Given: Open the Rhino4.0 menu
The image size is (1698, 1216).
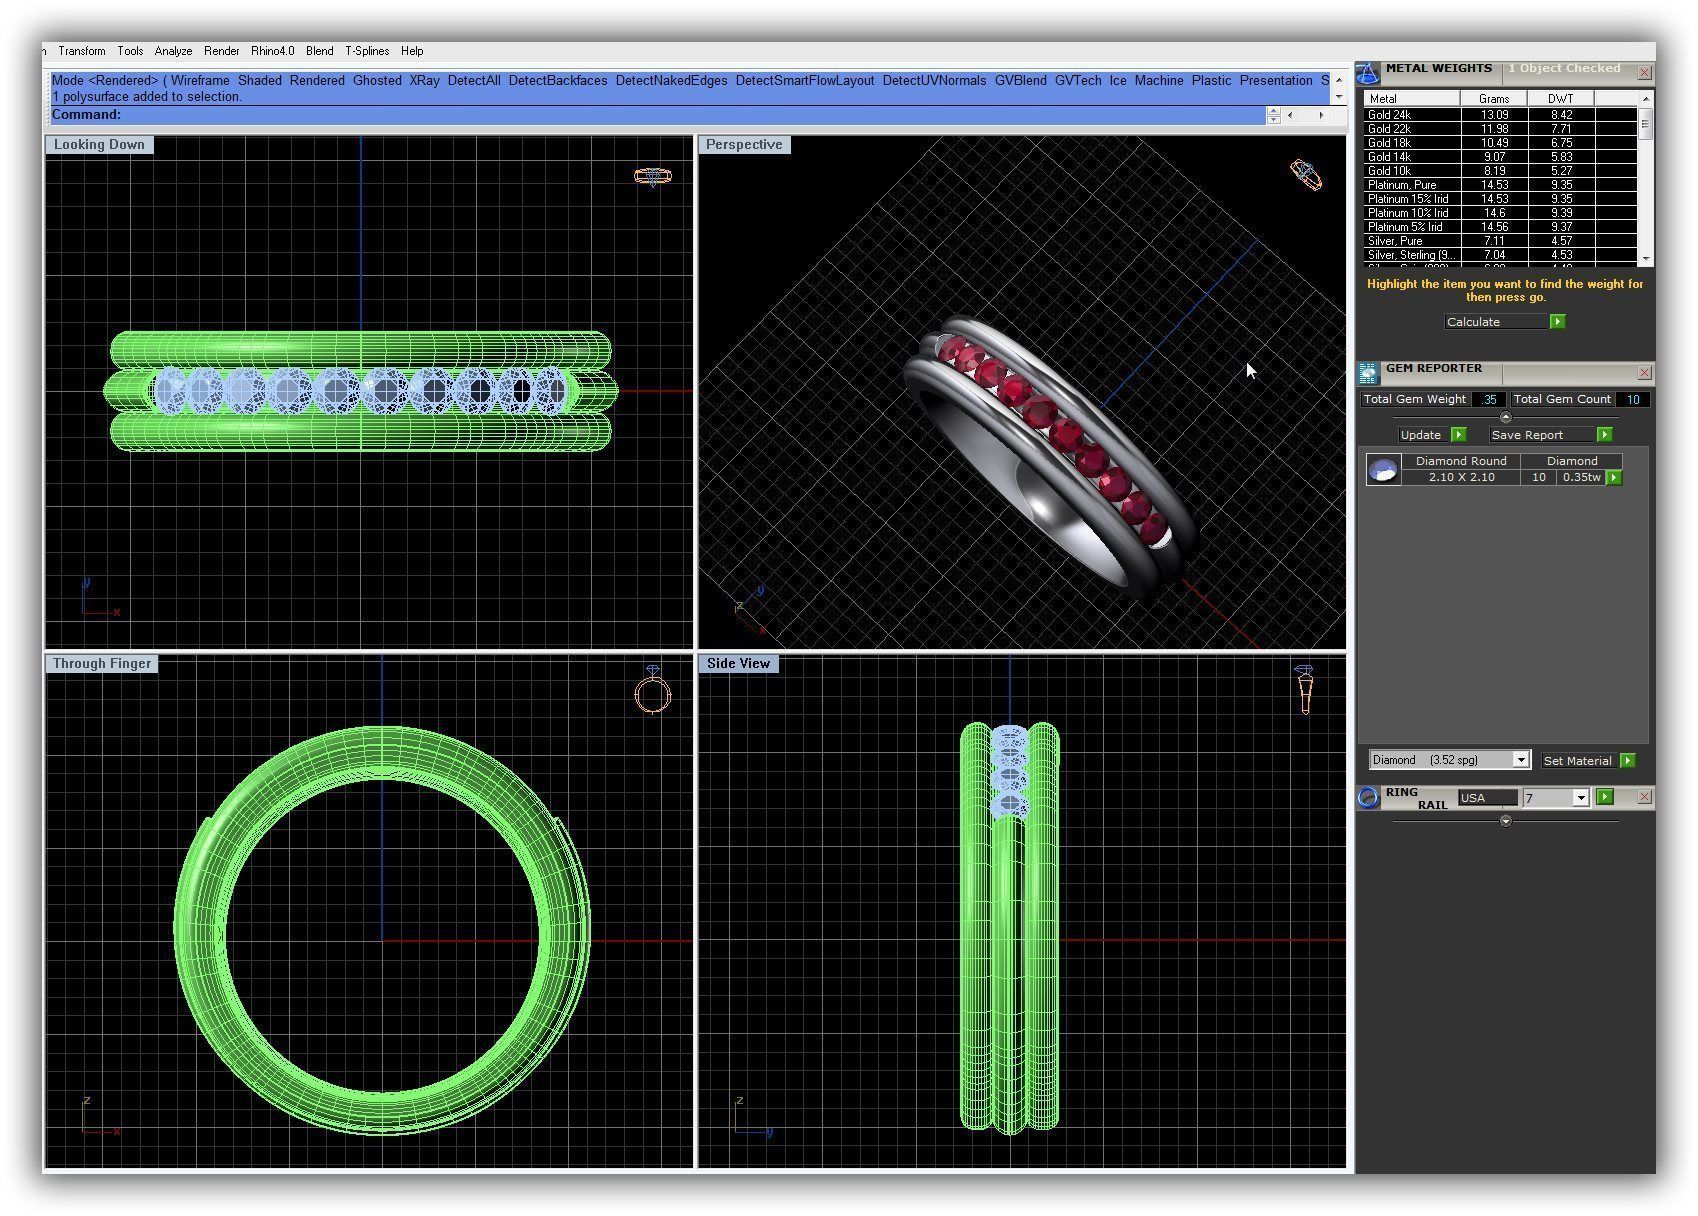Looking at the screenshot, I should 273,51.
